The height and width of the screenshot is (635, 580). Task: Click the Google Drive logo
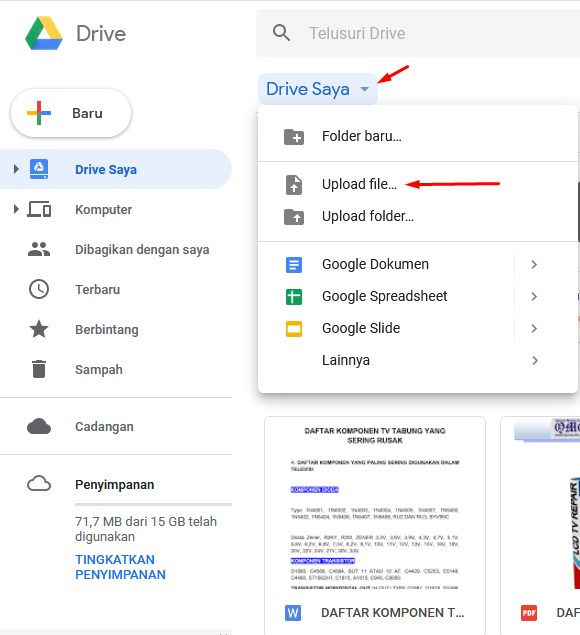[x=44, y=33]
